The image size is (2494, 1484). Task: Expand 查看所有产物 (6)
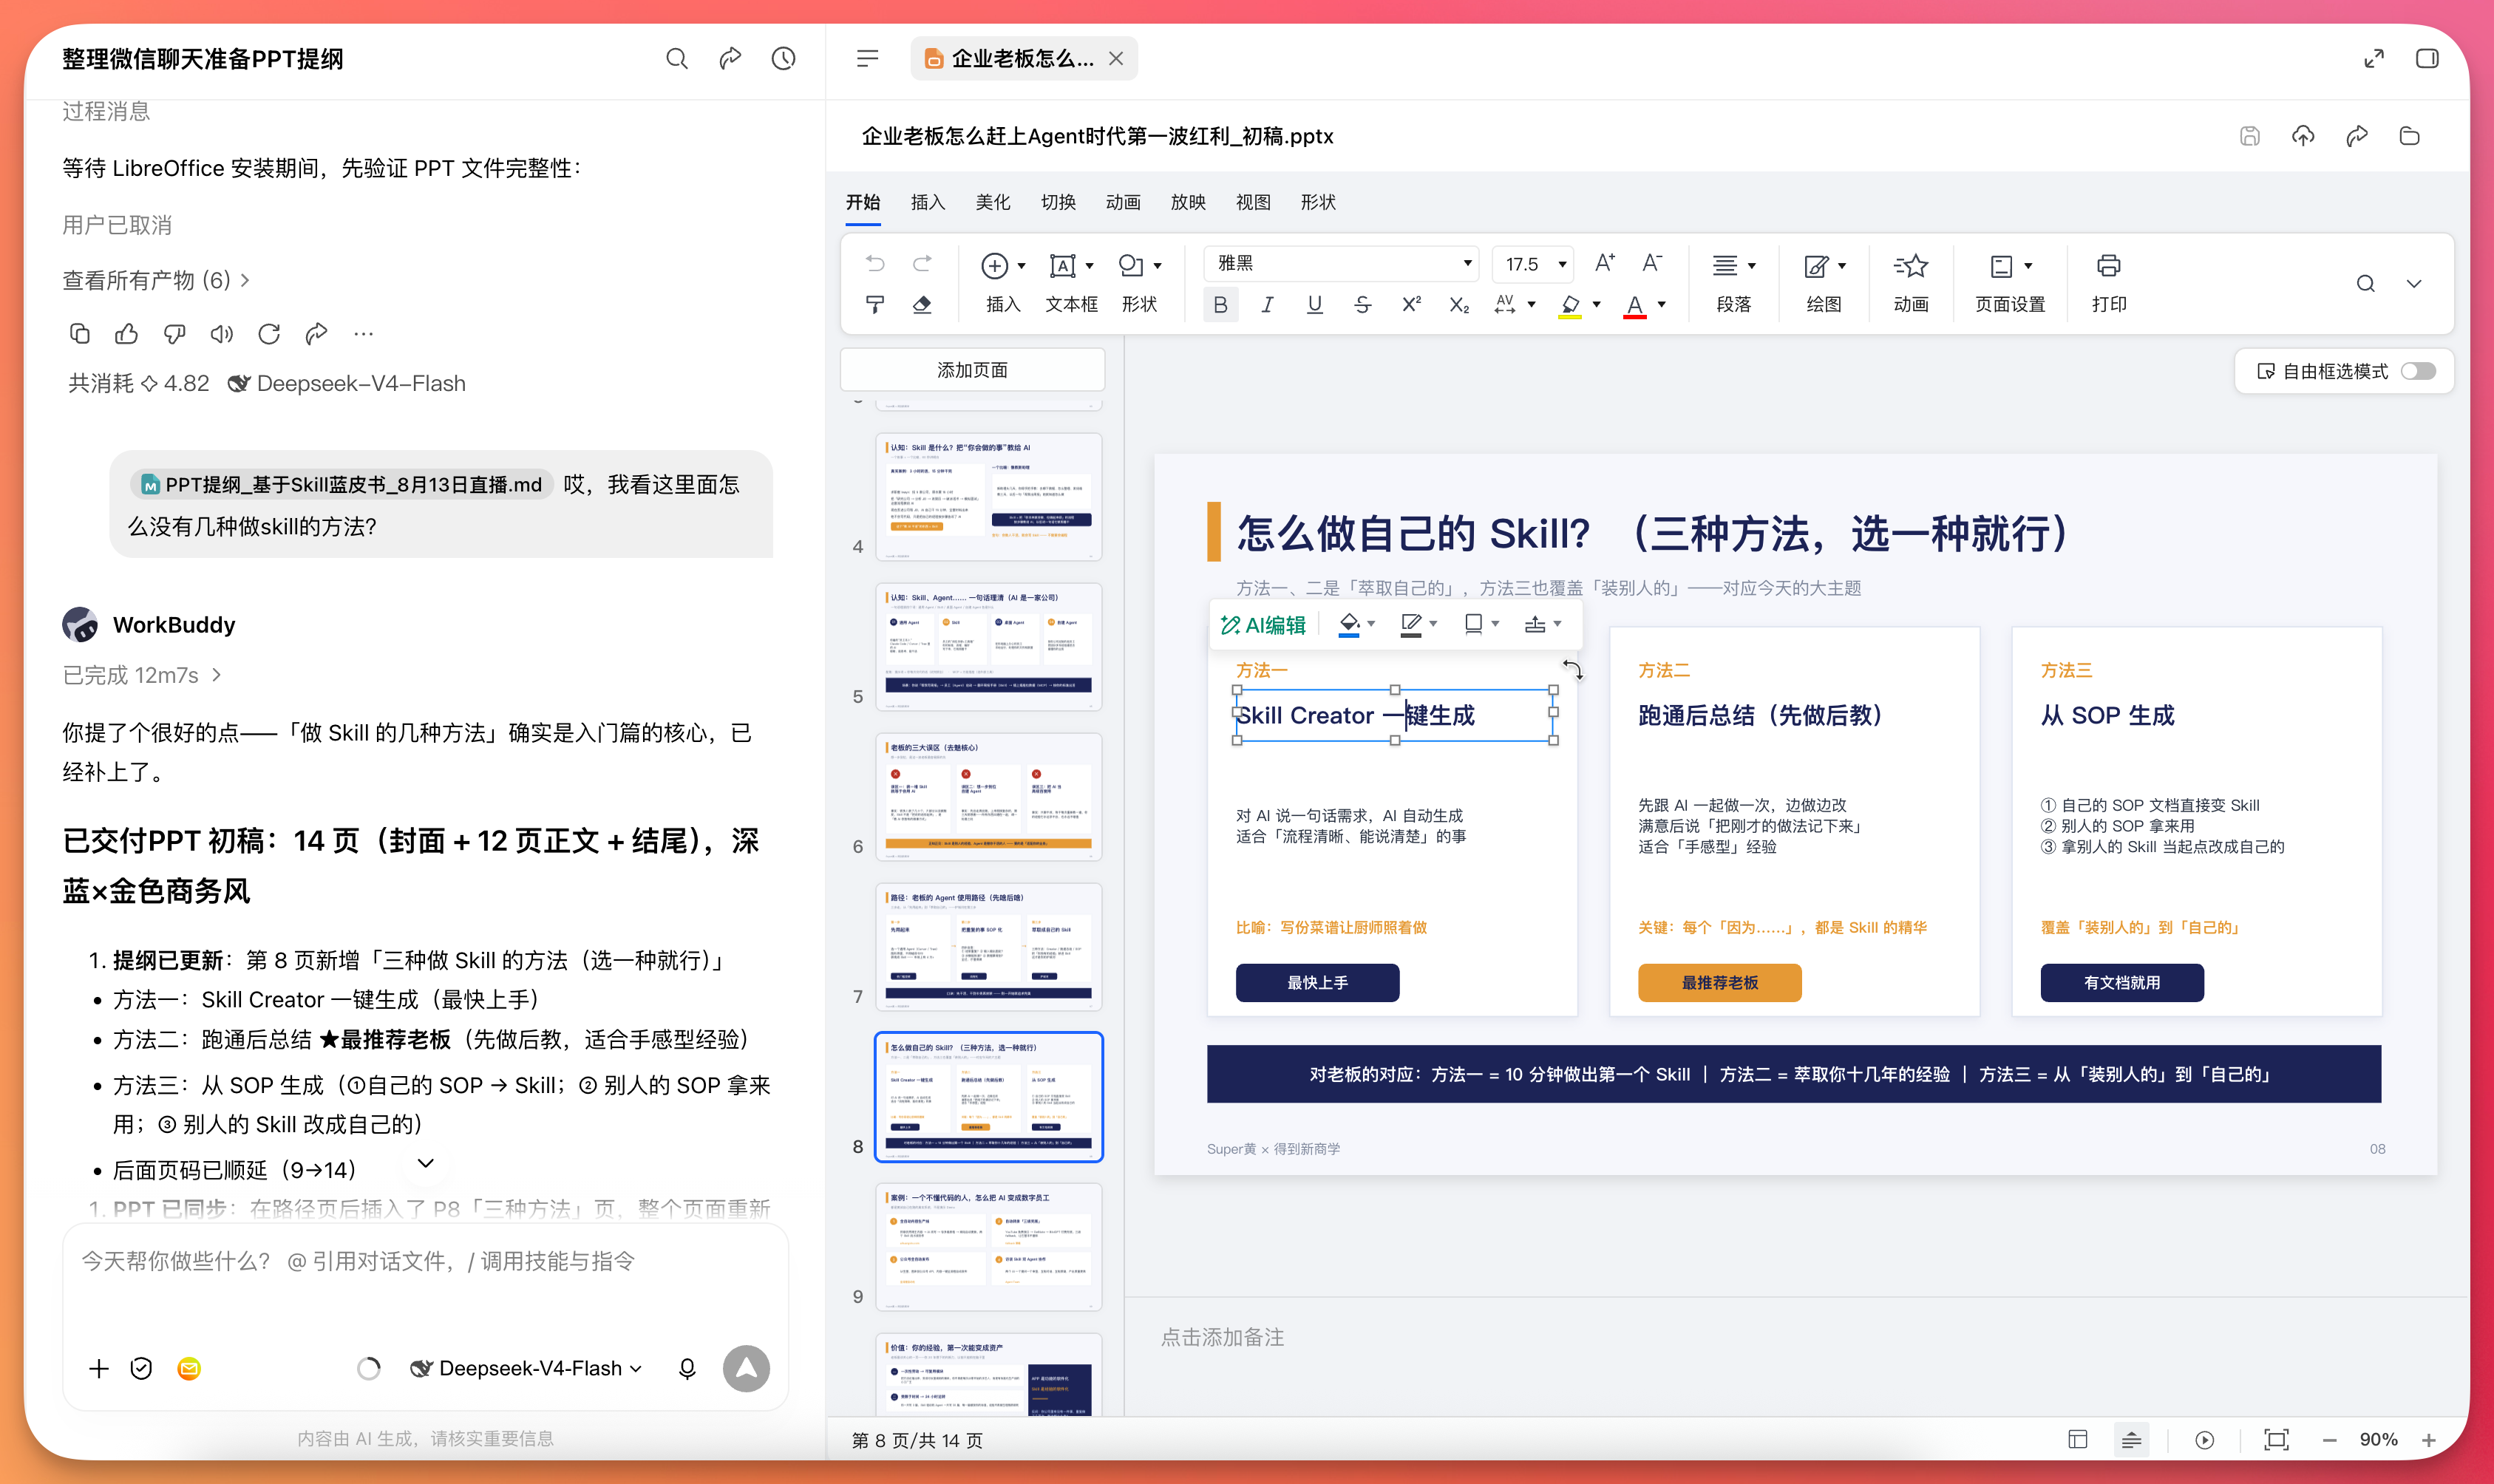[x=155, y=280]
